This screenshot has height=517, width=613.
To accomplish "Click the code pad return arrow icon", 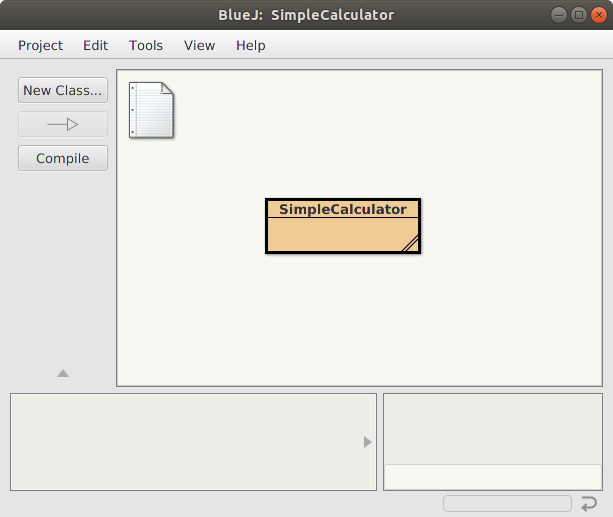I will 589,503.
